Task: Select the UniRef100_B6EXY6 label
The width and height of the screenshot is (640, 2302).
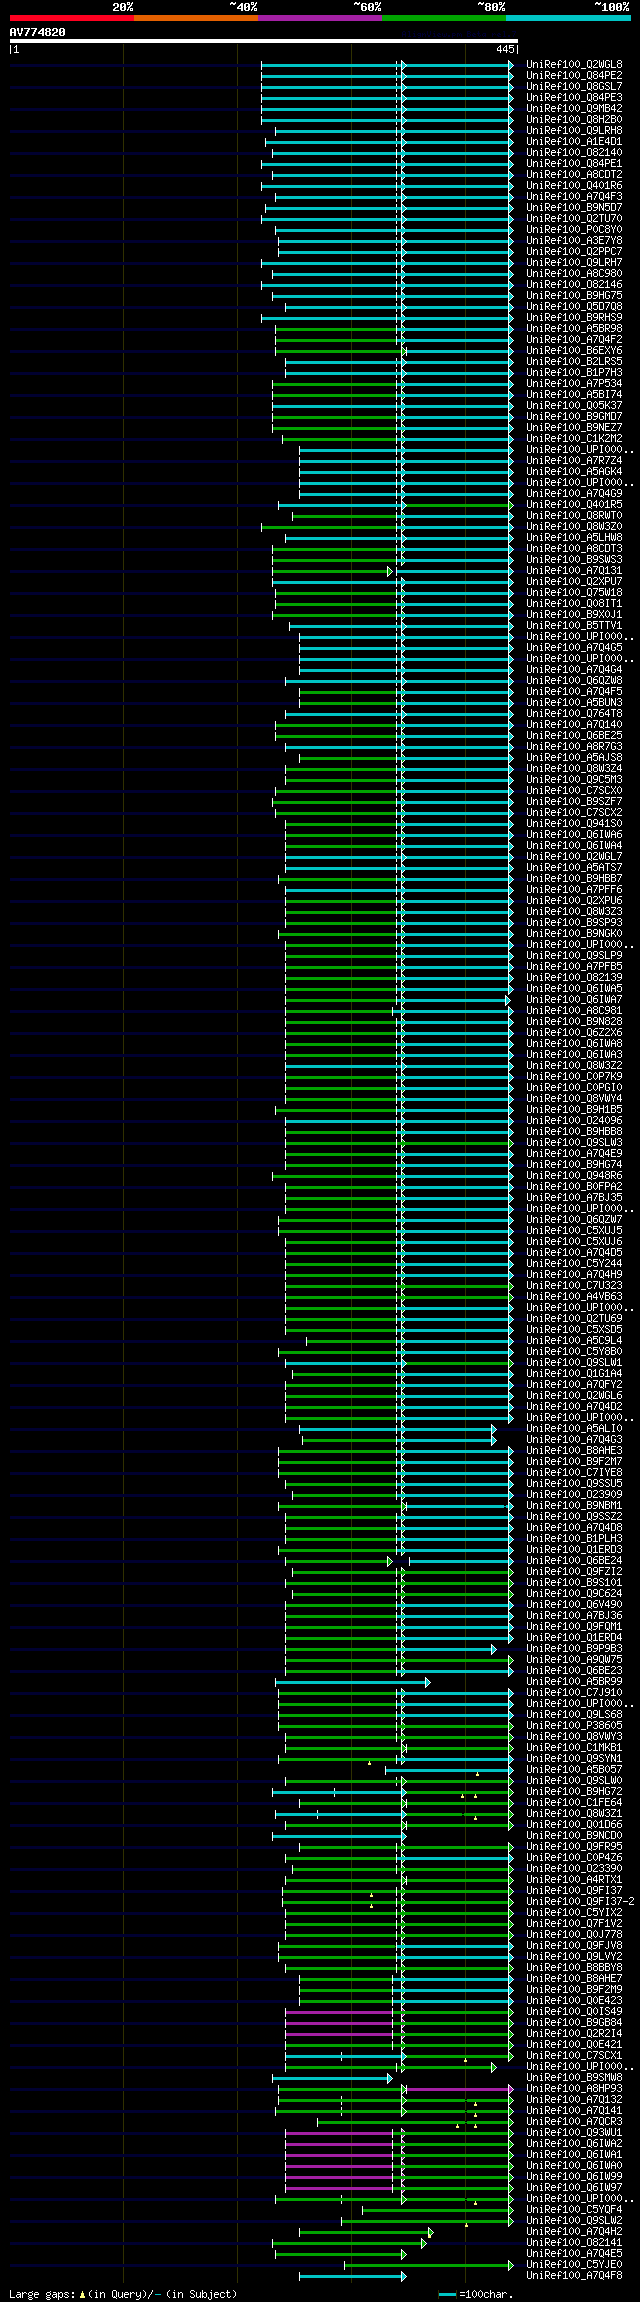Action: [x=574, y=351]
